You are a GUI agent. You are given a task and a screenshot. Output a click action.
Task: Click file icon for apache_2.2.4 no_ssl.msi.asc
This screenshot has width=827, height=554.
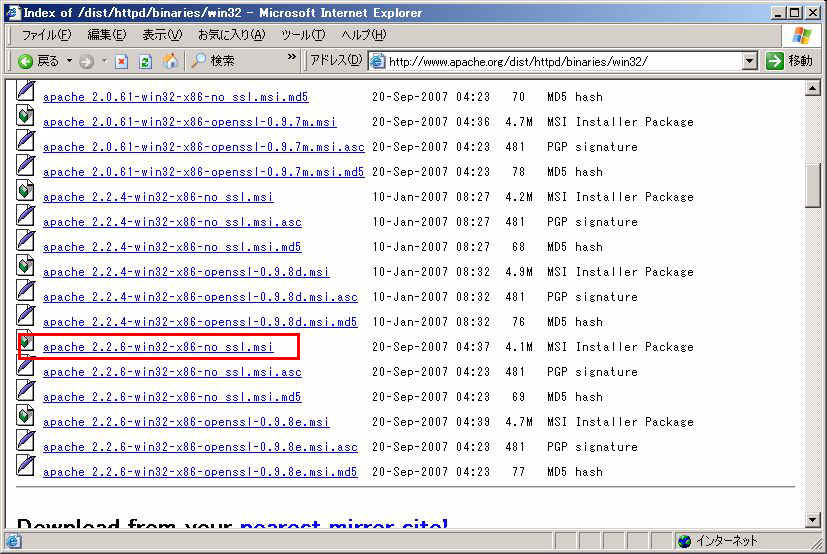click(25, 216)
